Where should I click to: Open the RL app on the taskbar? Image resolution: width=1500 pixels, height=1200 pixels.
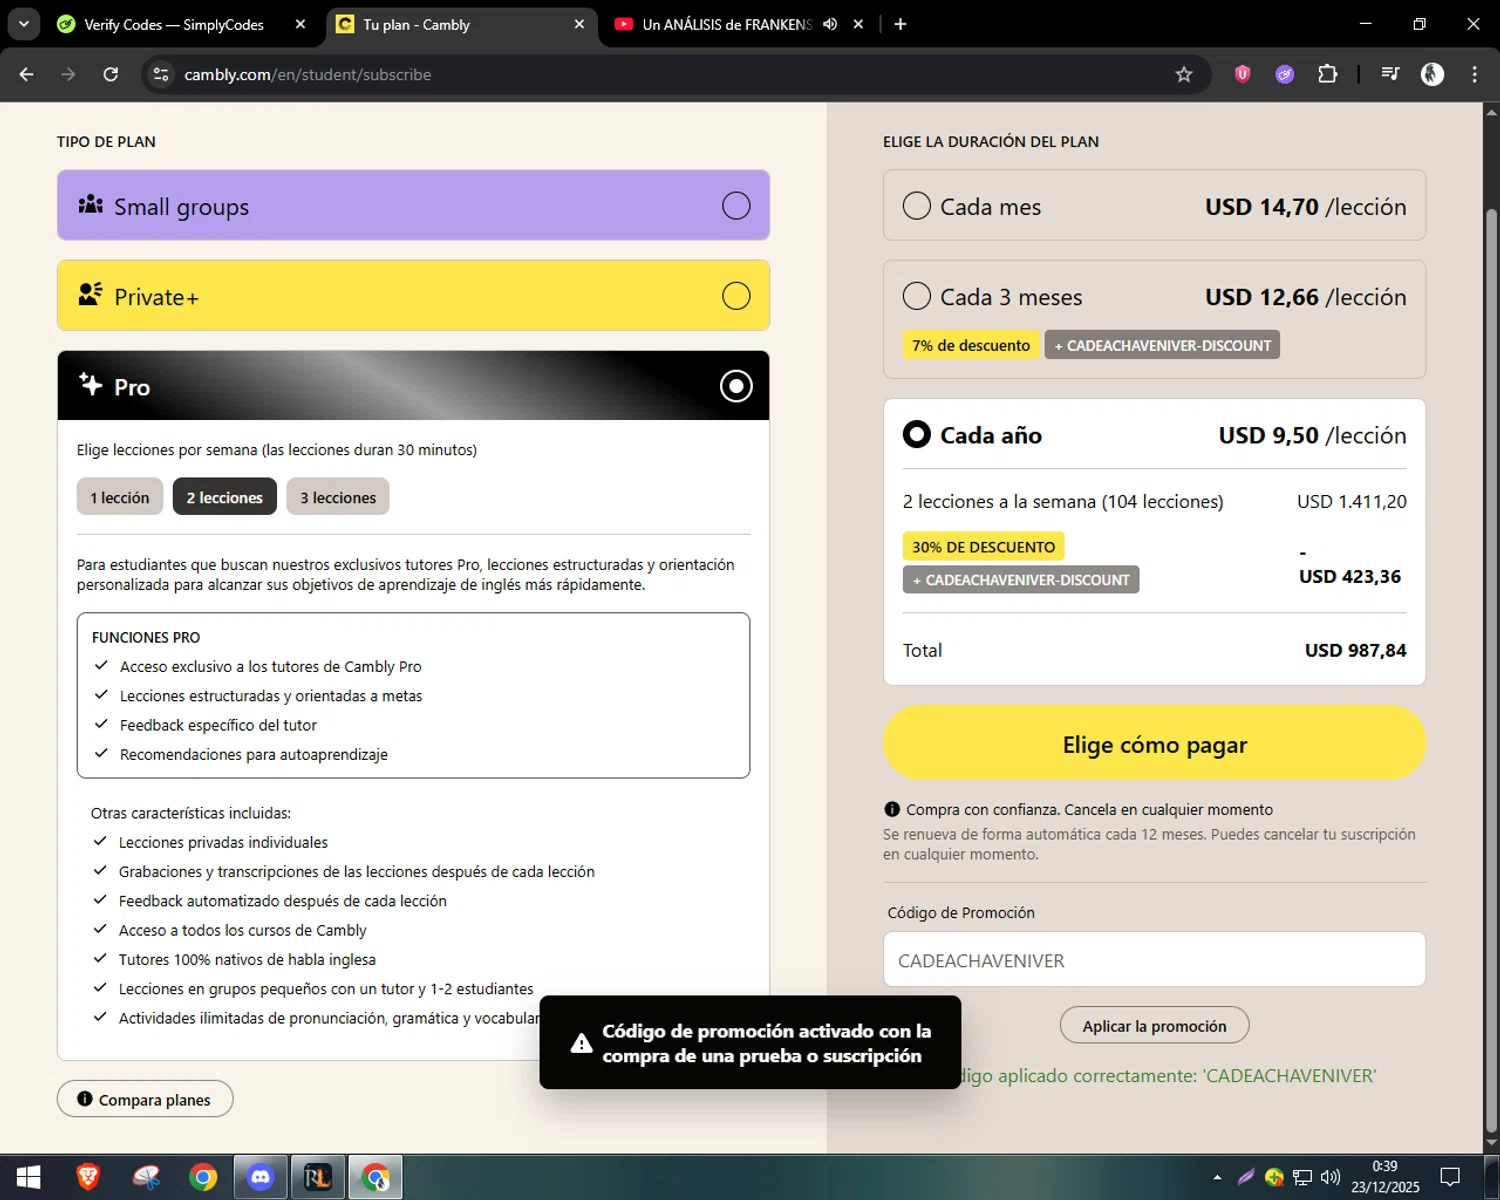click(318, 1177)
